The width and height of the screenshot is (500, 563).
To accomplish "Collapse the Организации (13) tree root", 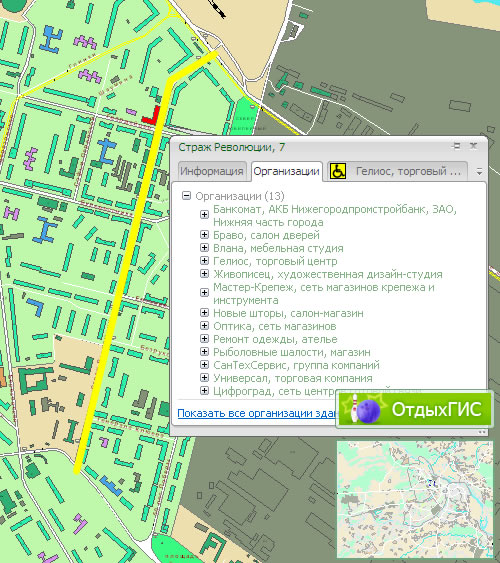I will [x=186, y=196].
